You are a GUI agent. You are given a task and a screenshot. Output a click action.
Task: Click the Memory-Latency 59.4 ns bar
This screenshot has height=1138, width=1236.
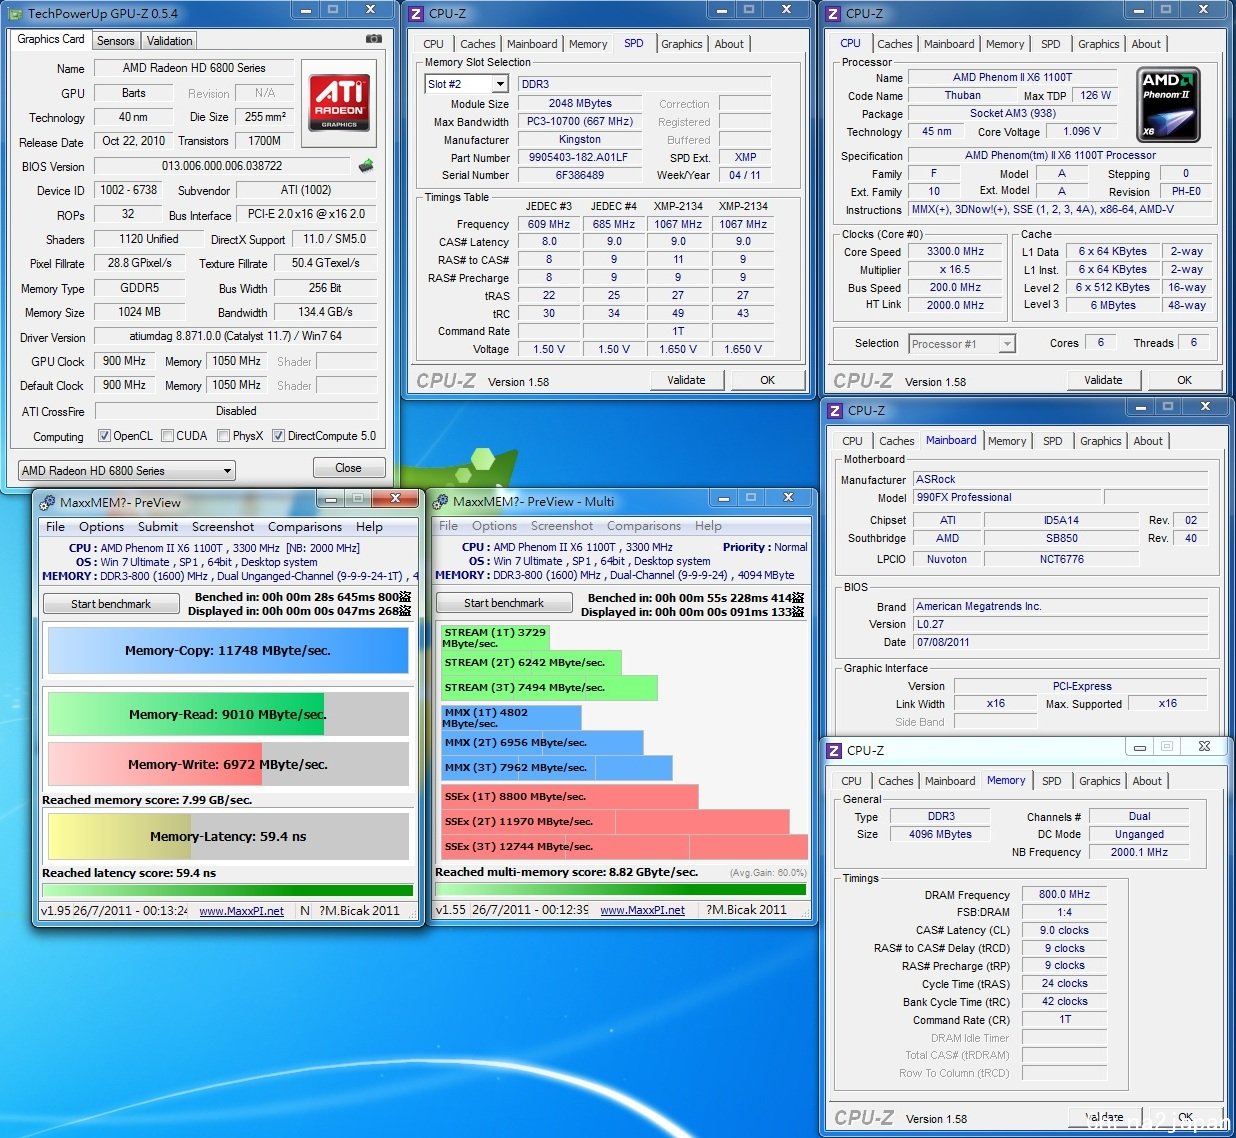(228, 836)
